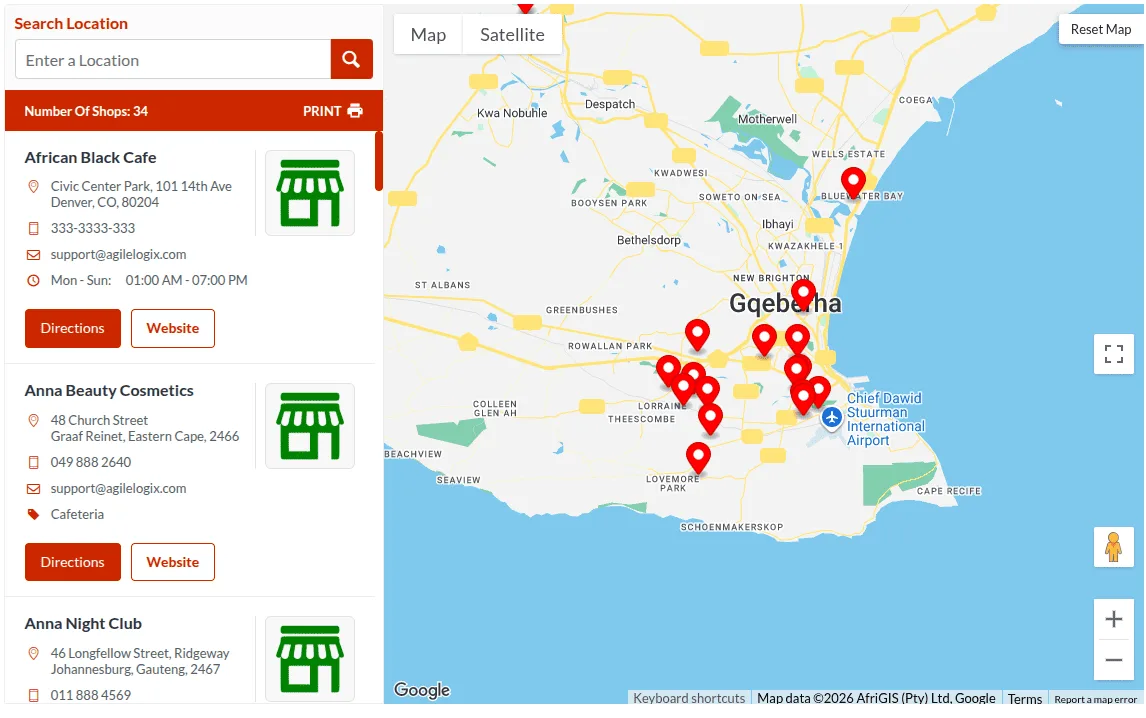Select Anna Night Club store title
The width and height of the screenshot is (1146, 718).
[x=83, y=624]
